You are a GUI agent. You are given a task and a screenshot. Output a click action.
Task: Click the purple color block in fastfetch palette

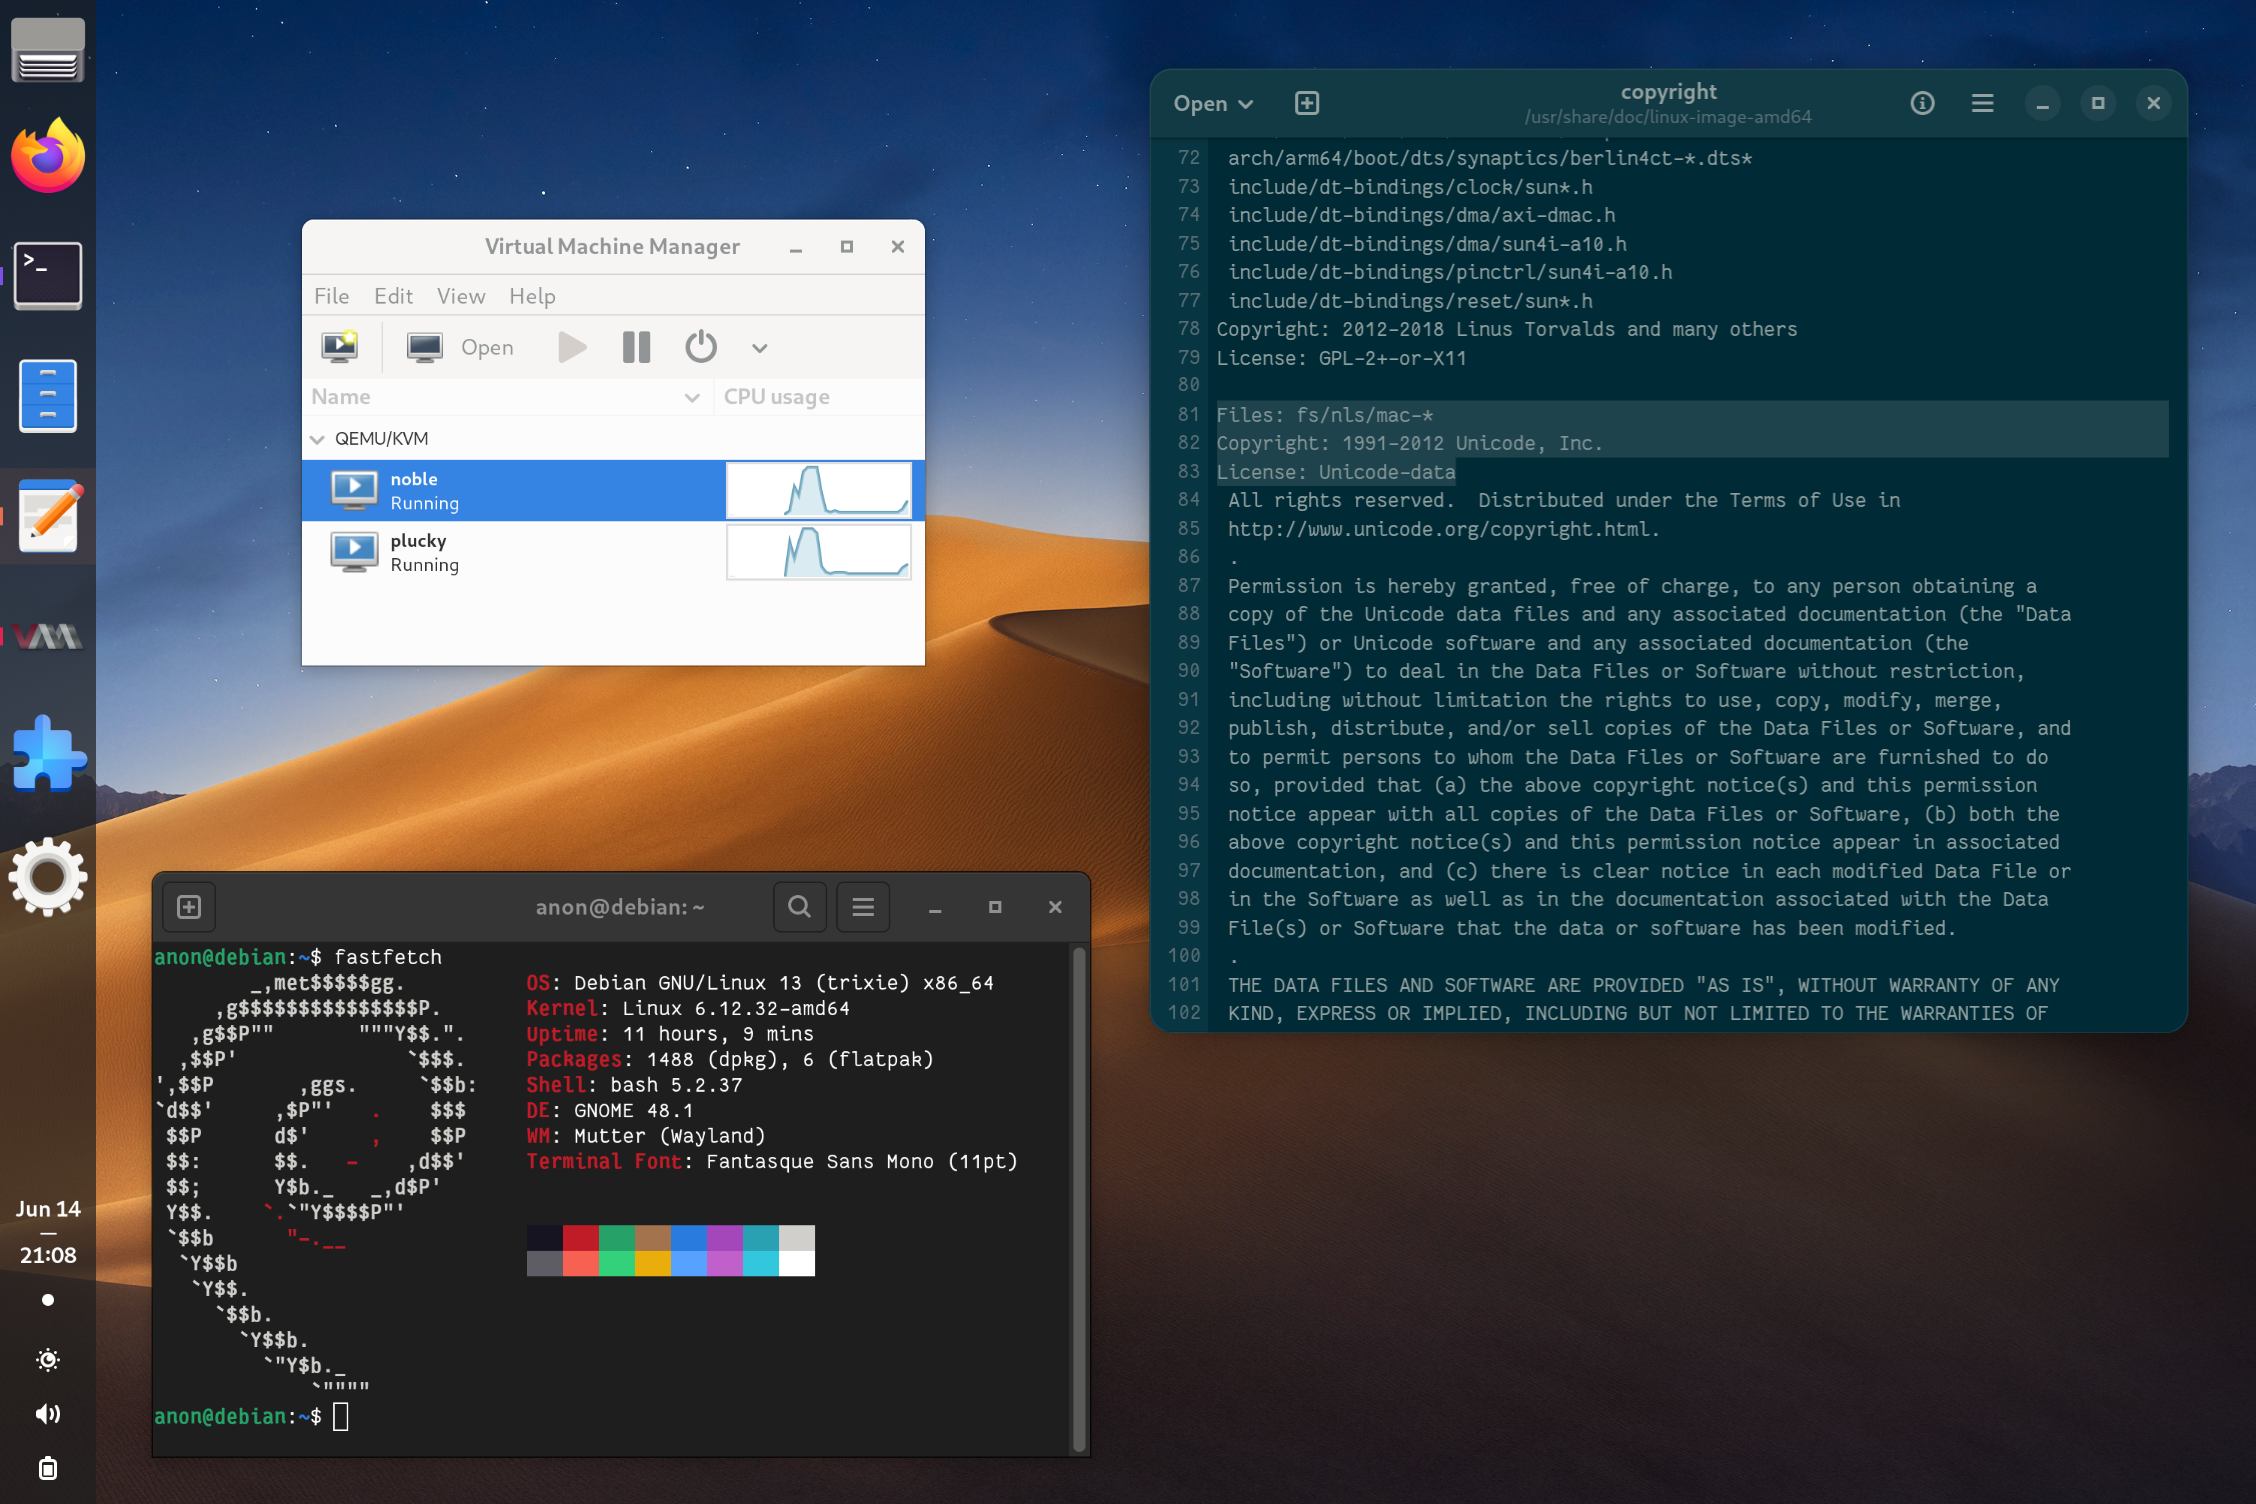(725, 1238)
